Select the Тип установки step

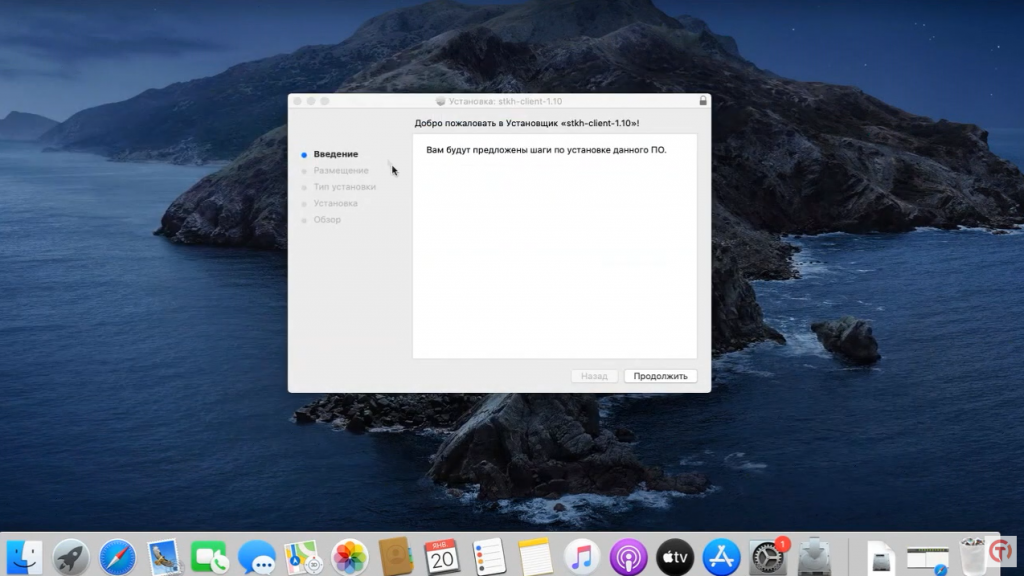tap(345, 187)
